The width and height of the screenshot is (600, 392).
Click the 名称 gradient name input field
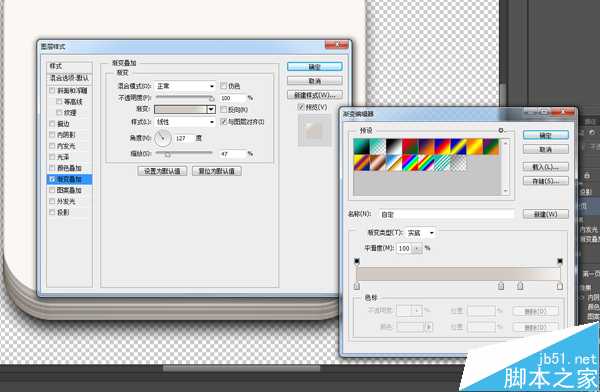(446, 214)
